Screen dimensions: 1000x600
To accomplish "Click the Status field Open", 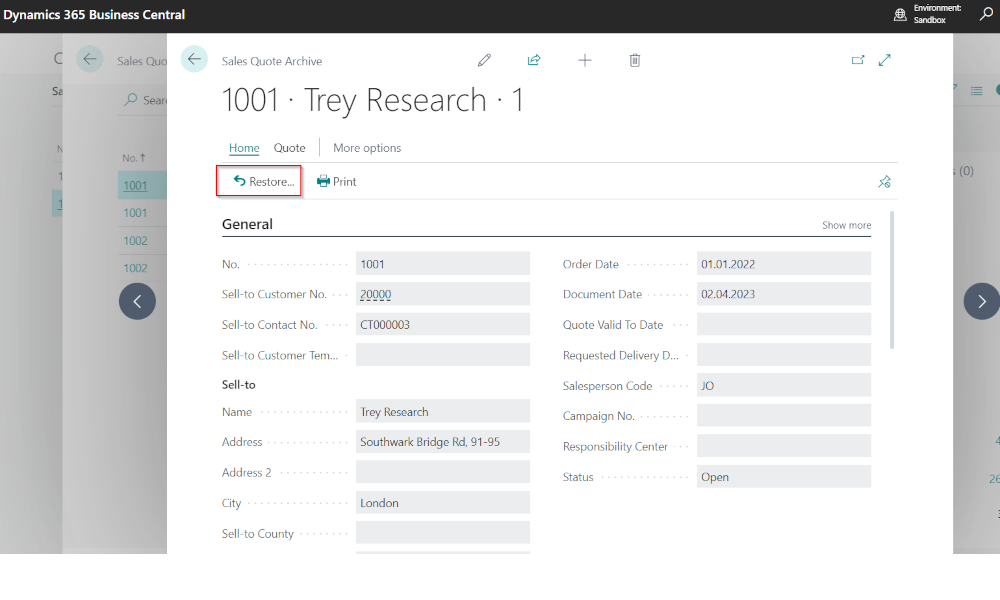I will coord(784,476).
